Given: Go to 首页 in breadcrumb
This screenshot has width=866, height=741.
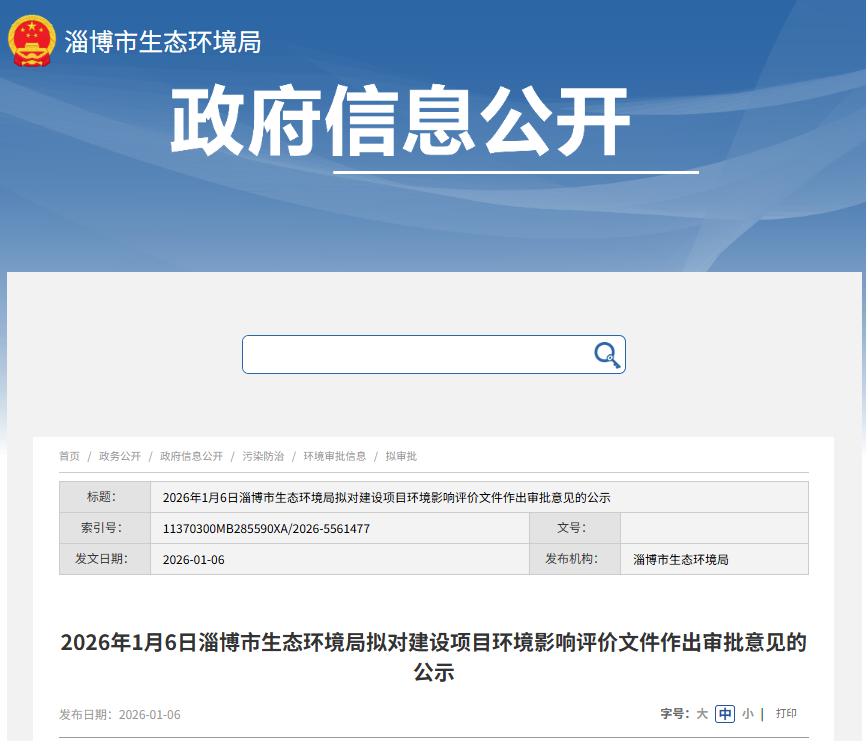Looking at the screenshot, I should click(x=69, y=456).
